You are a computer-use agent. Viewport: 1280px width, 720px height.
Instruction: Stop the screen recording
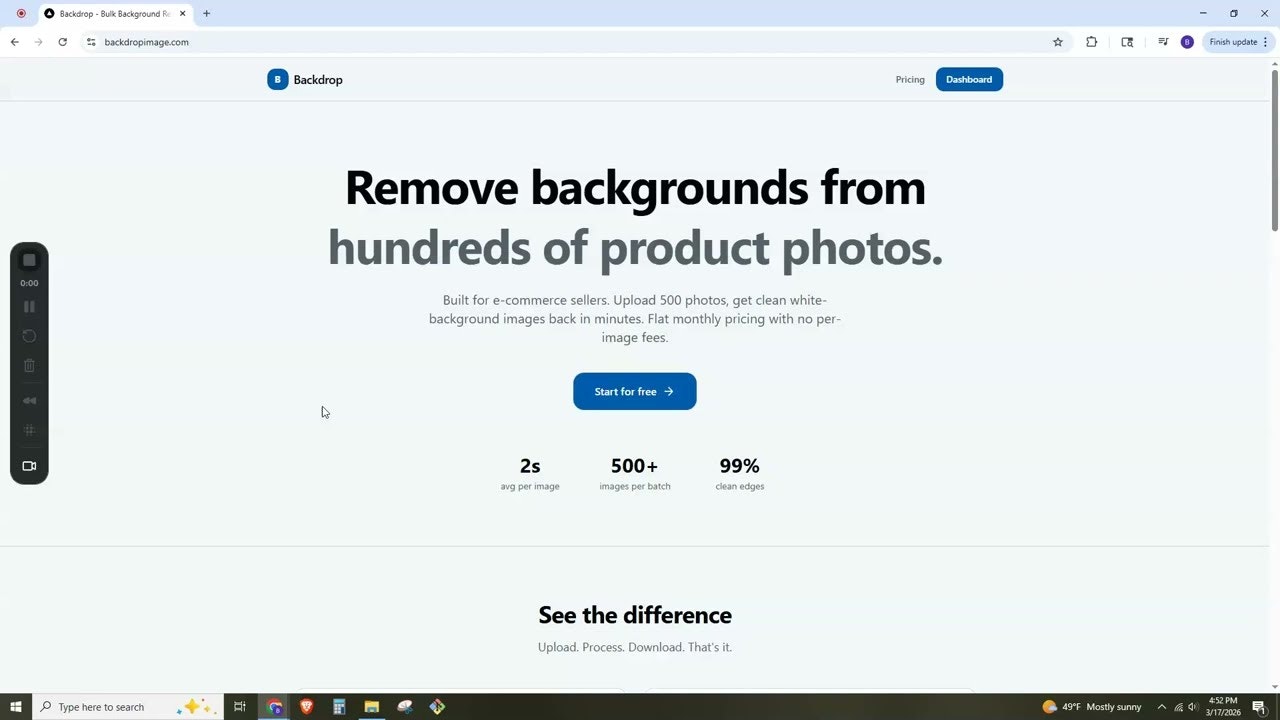tap(29, 259)
